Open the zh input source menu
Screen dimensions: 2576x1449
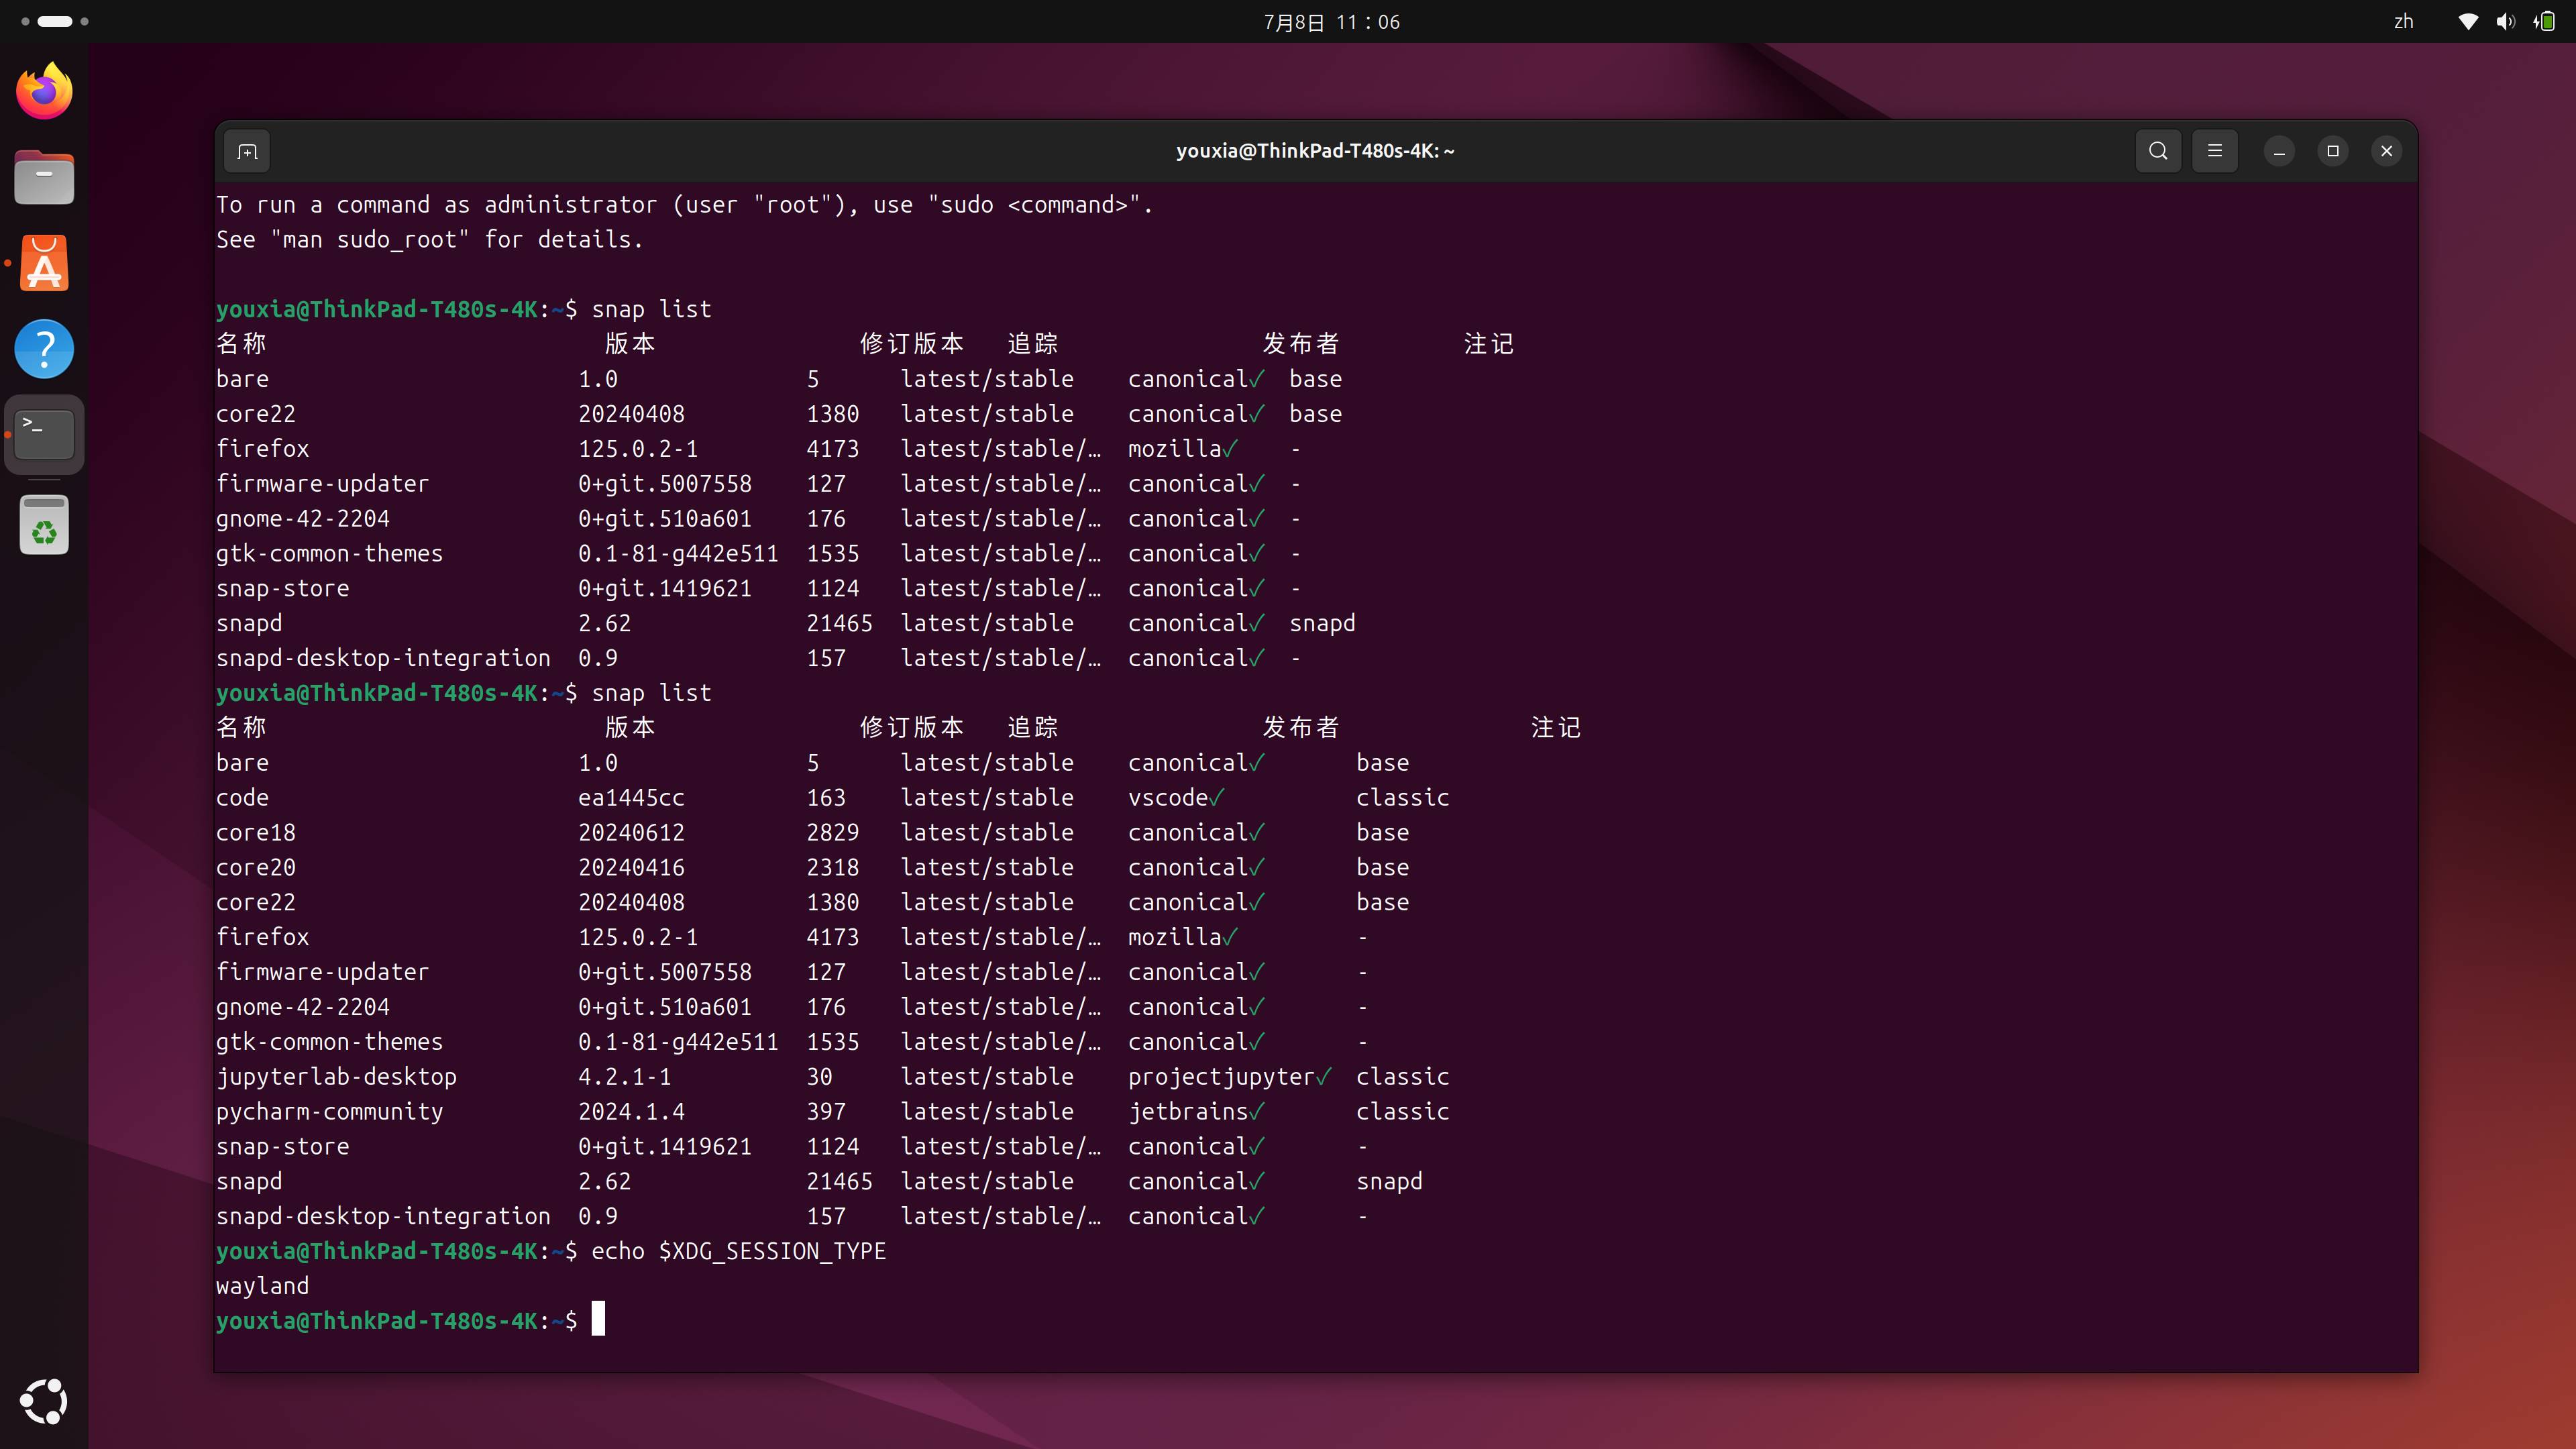[2403, 22]
